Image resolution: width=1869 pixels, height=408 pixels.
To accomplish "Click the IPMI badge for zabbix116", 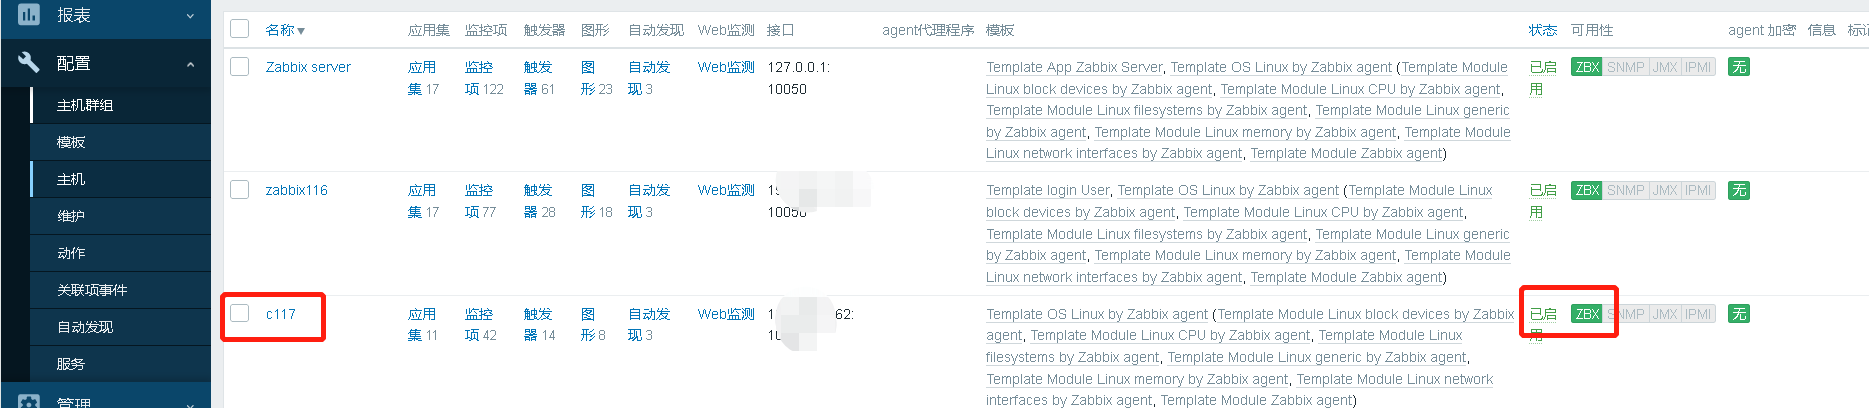I will pyautogui.click(x=1698, y=190).
